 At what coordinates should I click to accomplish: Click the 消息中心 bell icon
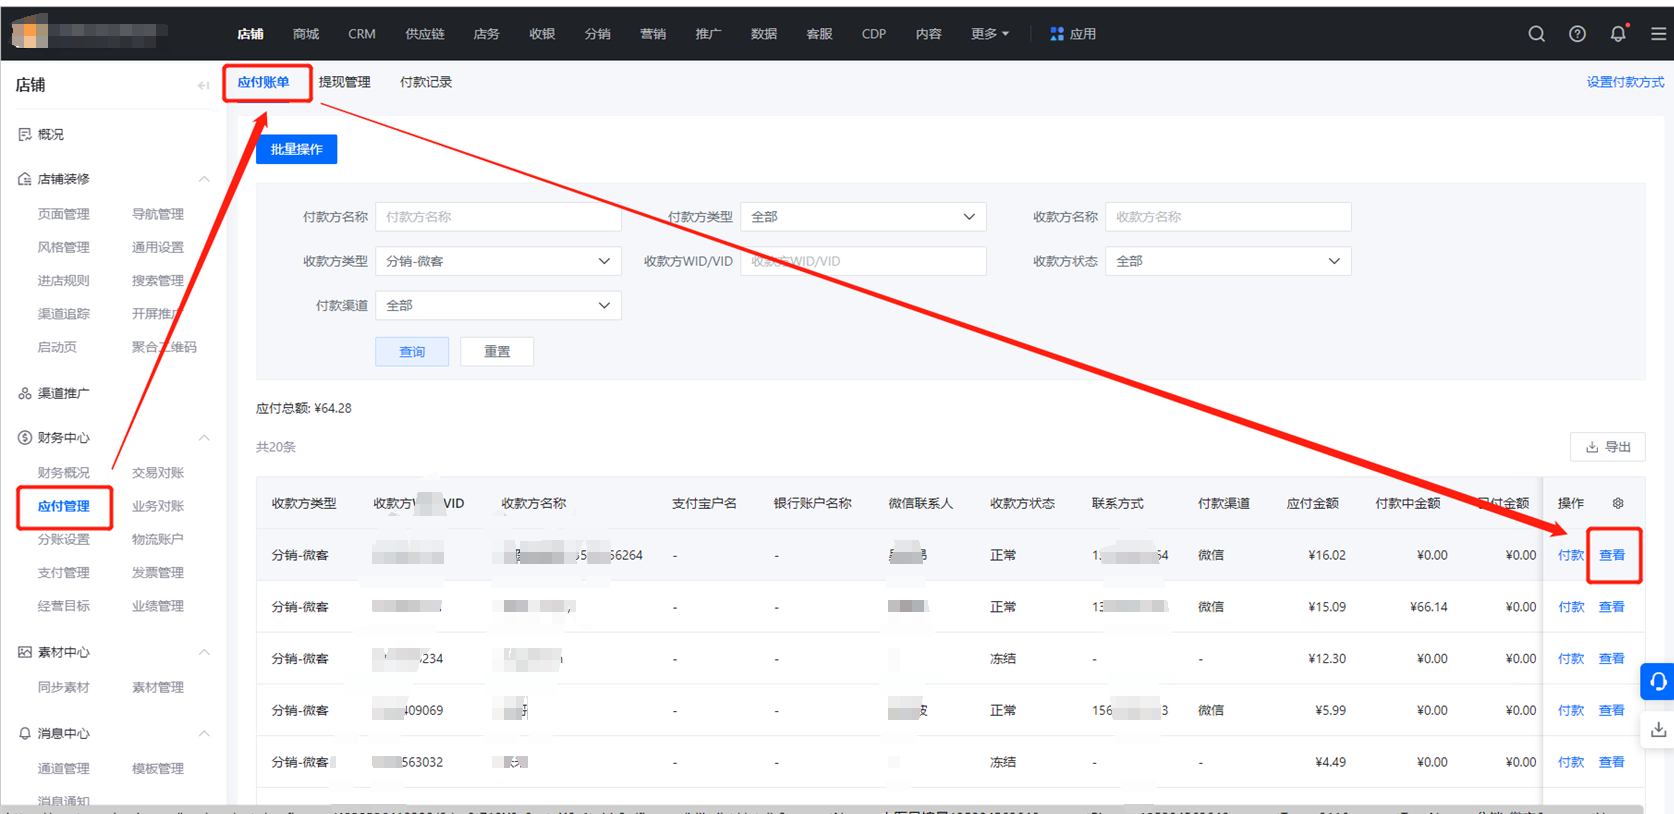(25, 733)
